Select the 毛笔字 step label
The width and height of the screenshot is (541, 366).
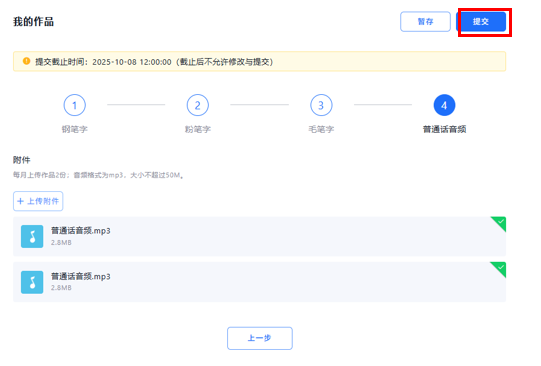tap(321, 129)
